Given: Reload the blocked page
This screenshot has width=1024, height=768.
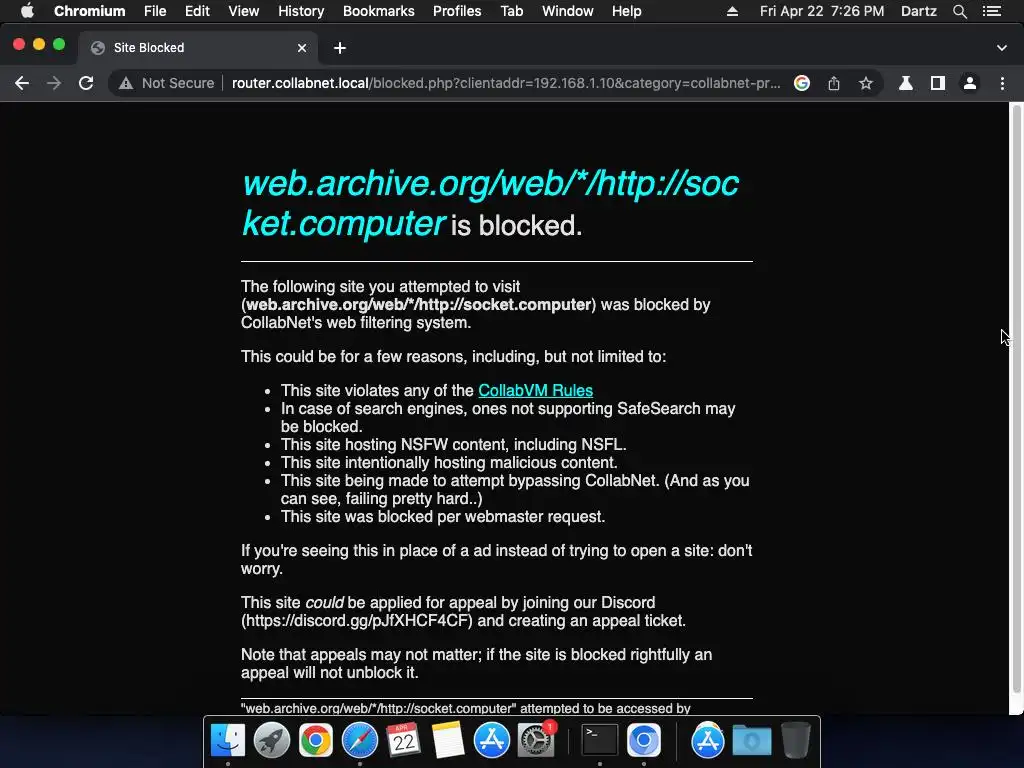Looking at the screenshot, I should (86, 83).
